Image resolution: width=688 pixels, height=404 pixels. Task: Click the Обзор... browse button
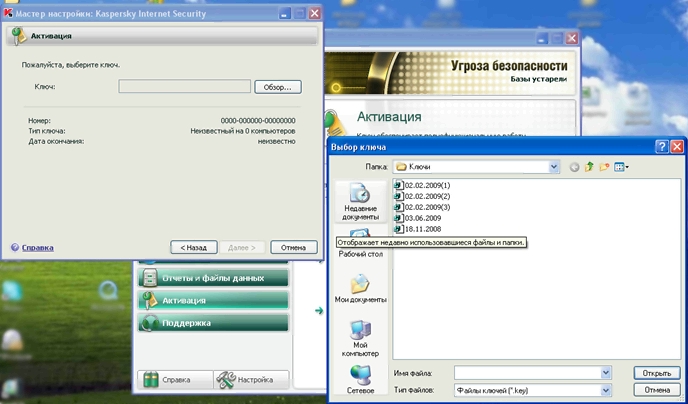coord(277,87)
